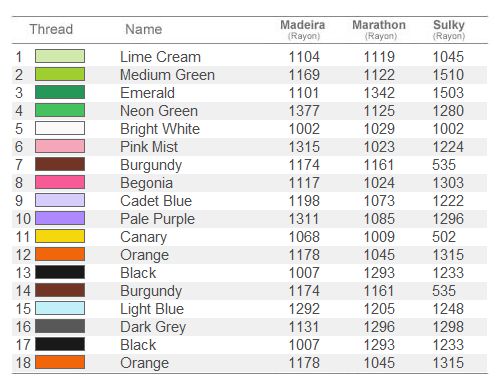Click the Orange swatch in row 18
This screenshot has width=500, height=384.
pyautogui.click(x=60, y=362)
